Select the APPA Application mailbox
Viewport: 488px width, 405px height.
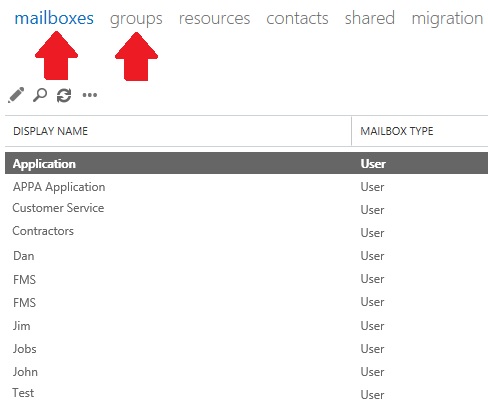(x=246, y=187)
